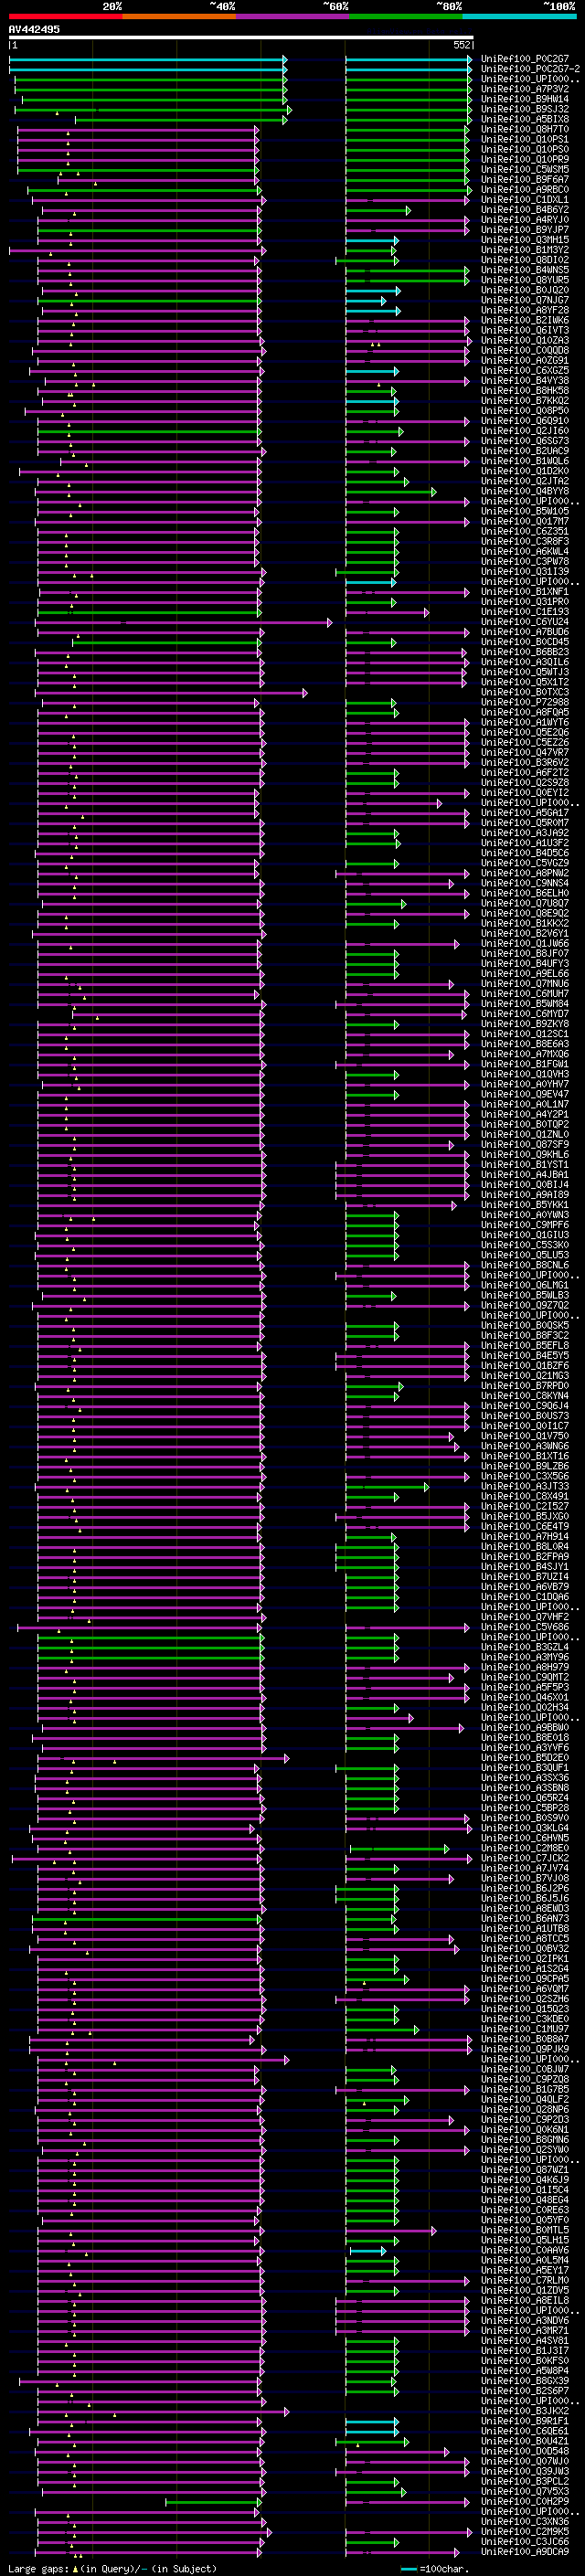Screen dimensions: 585x2576
Task: Click the white AV442495 query length bar
Action: pos(241,38)
